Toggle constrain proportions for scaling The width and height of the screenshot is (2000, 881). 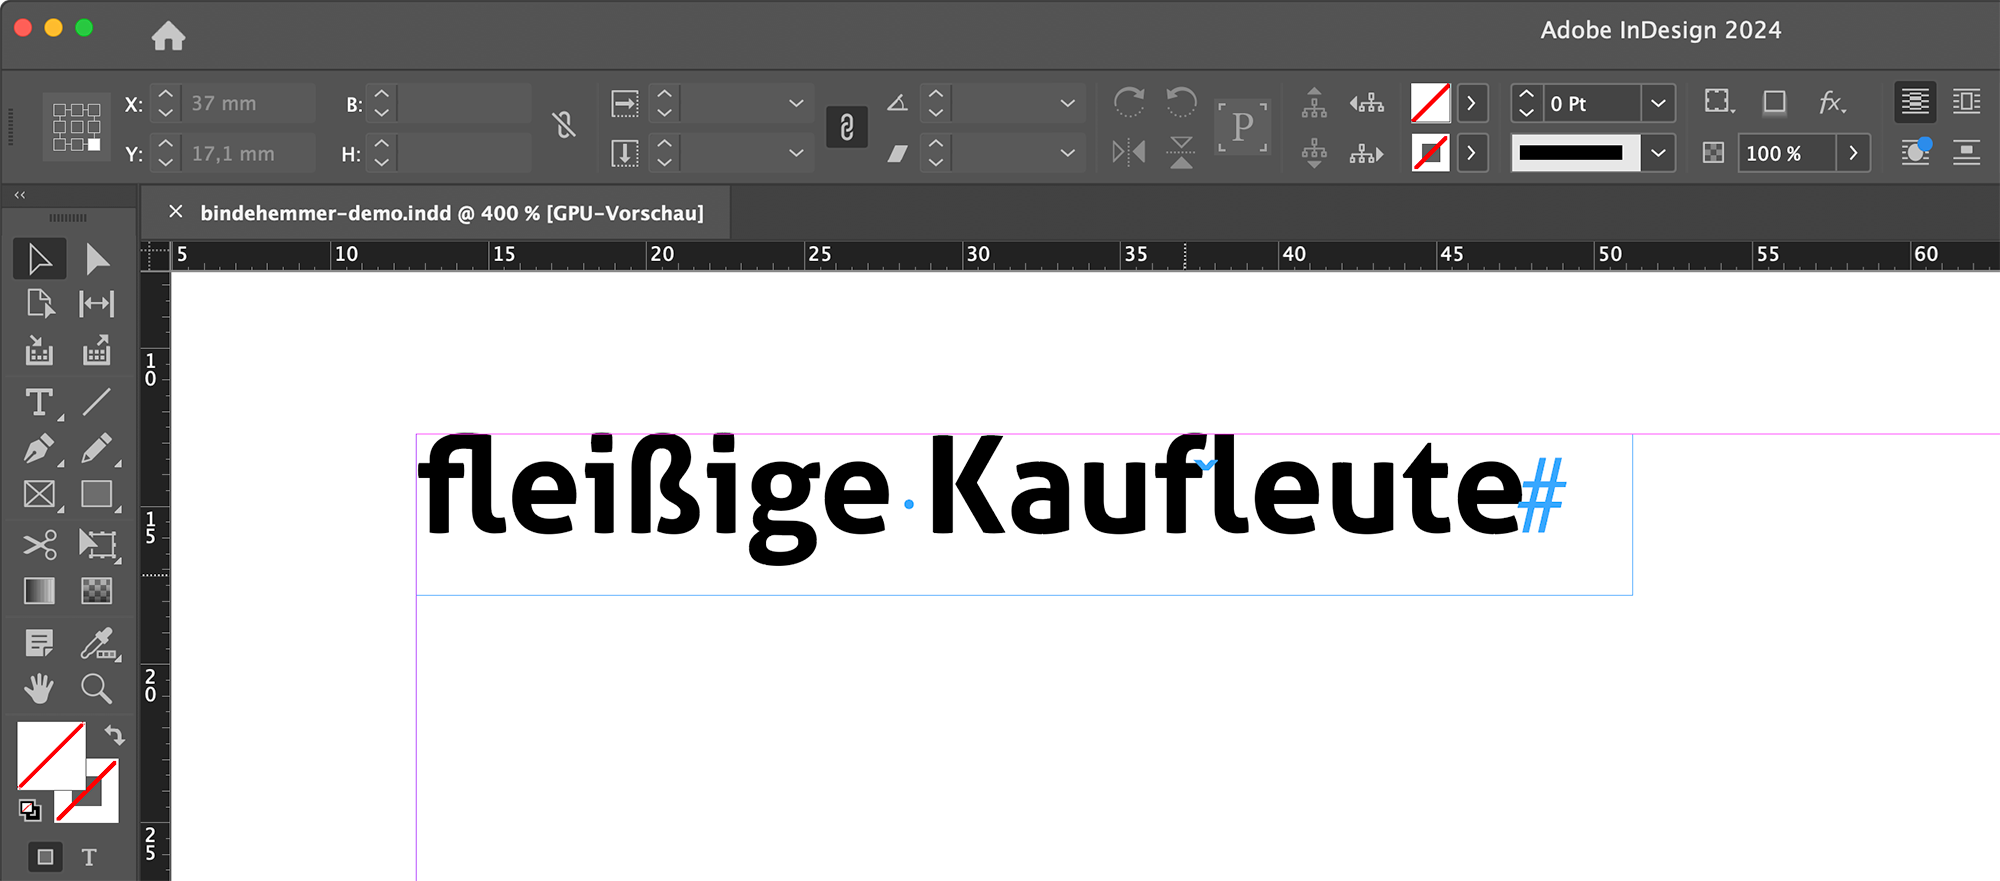(847, 127)
